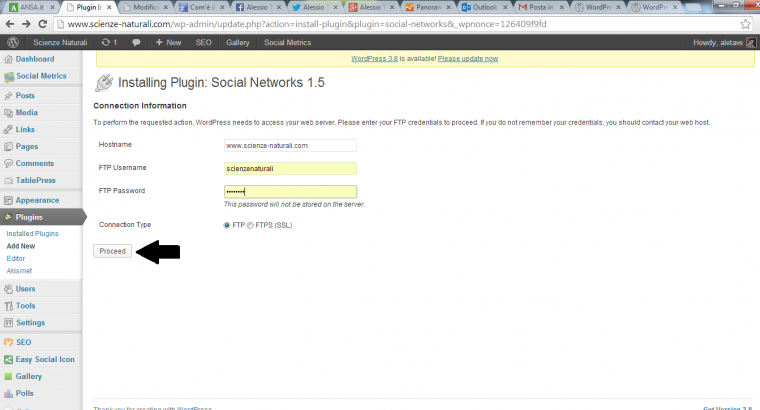This screenshot has height=410, width=760.
Task: Click the Social Metrics sidebar icon
Action: click(x=9, y=76)
